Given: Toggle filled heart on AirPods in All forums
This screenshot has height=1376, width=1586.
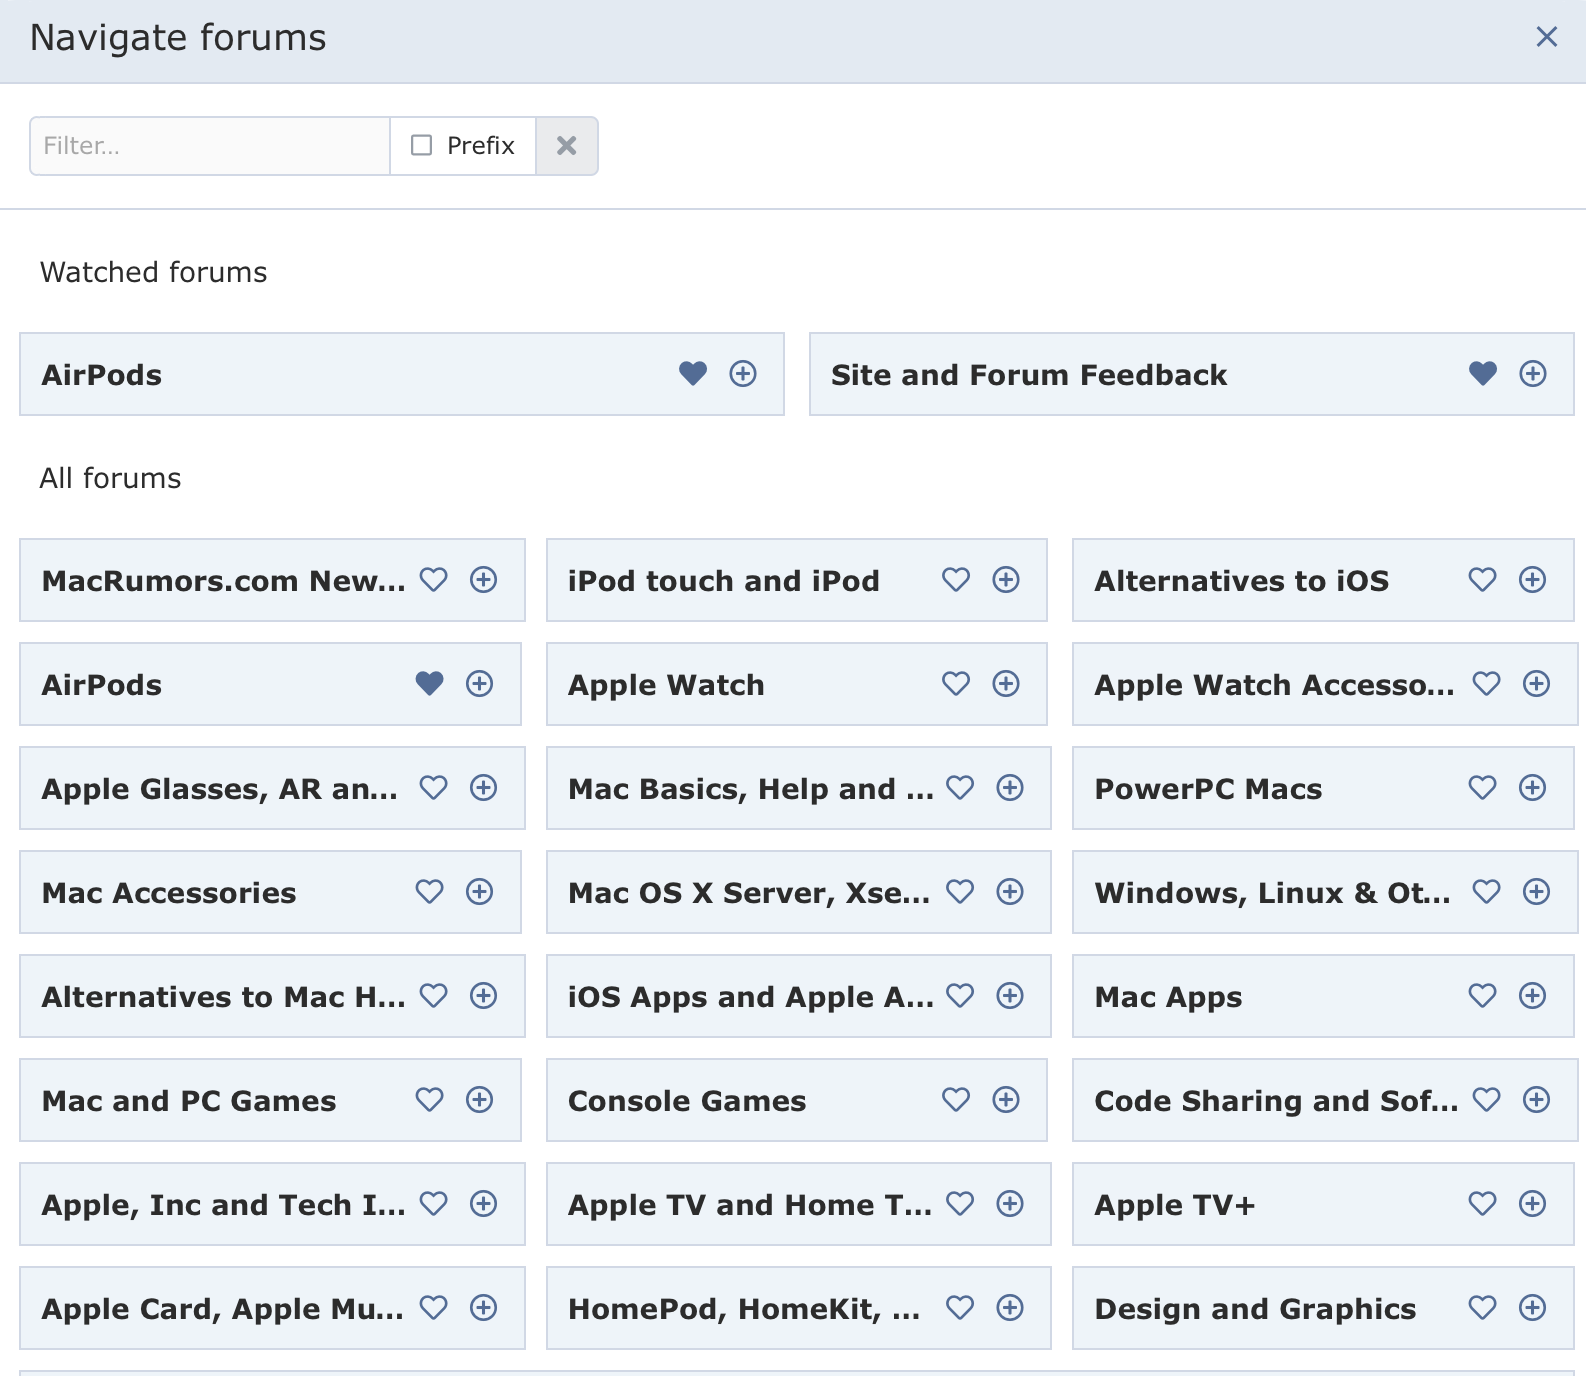Looking at the screenshot, I should tap(430, 684).
